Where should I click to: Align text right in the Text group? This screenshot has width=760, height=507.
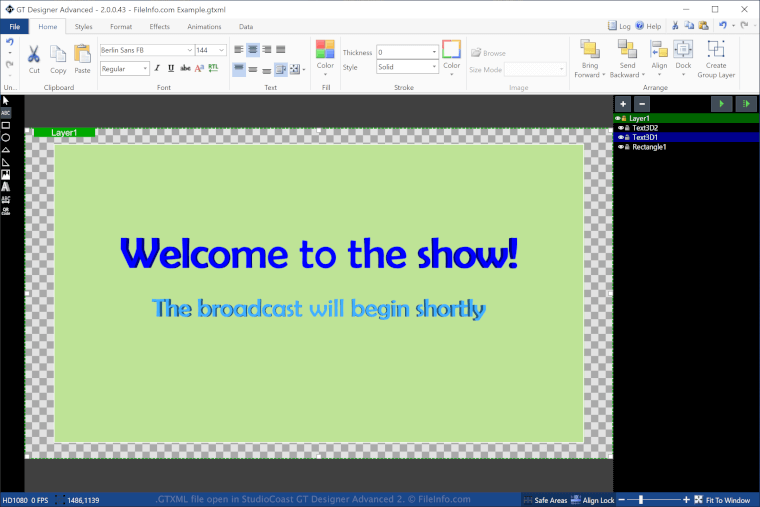pos(267,49)
